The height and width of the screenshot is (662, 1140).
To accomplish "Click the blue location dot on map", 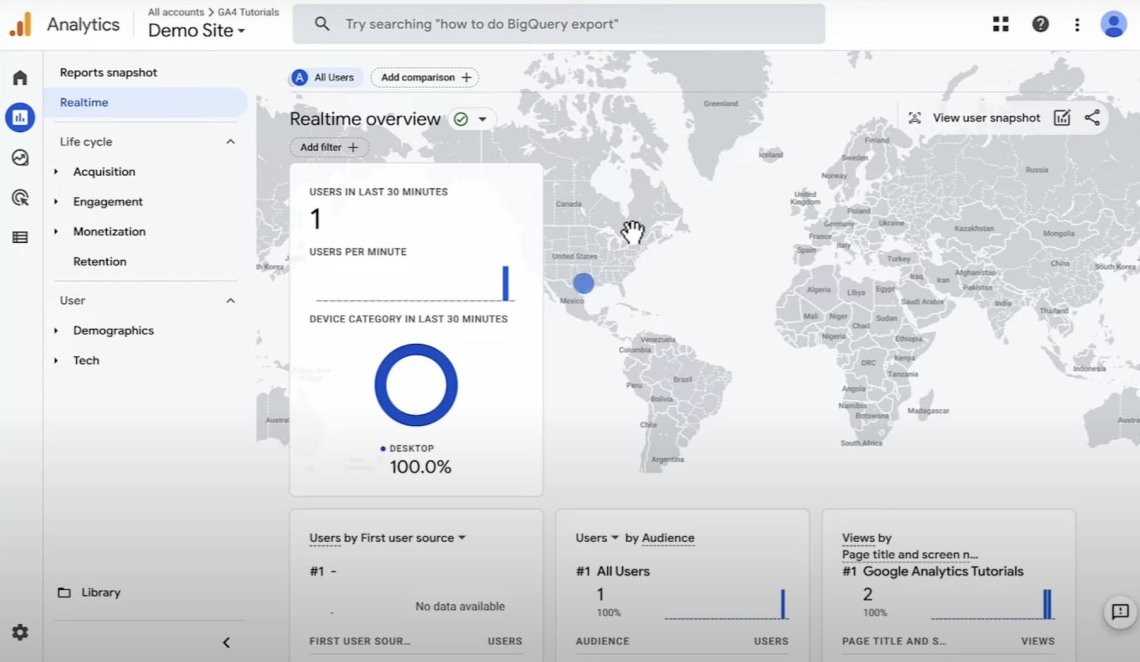I will 583,283.
